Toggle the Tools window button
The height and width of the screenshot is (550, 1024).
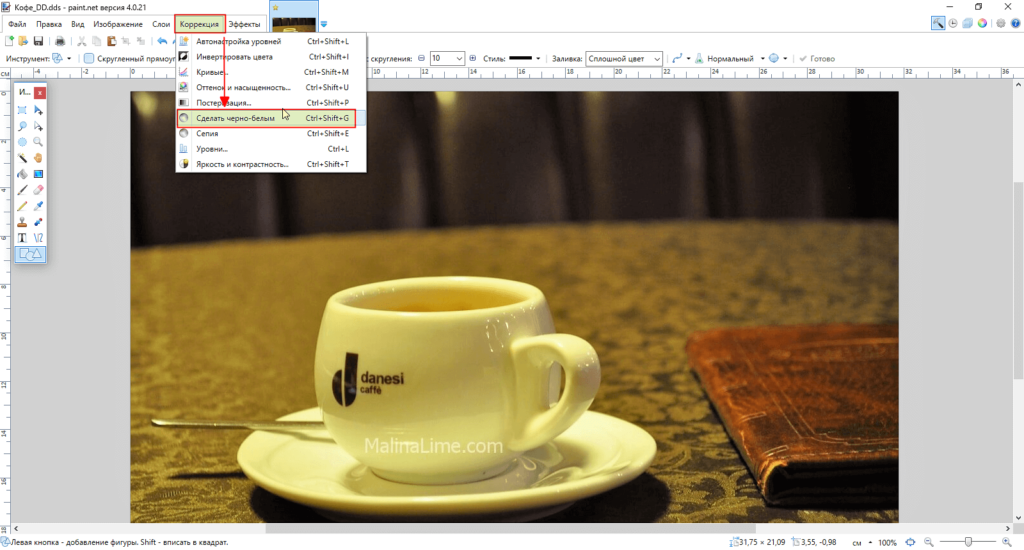938,23
